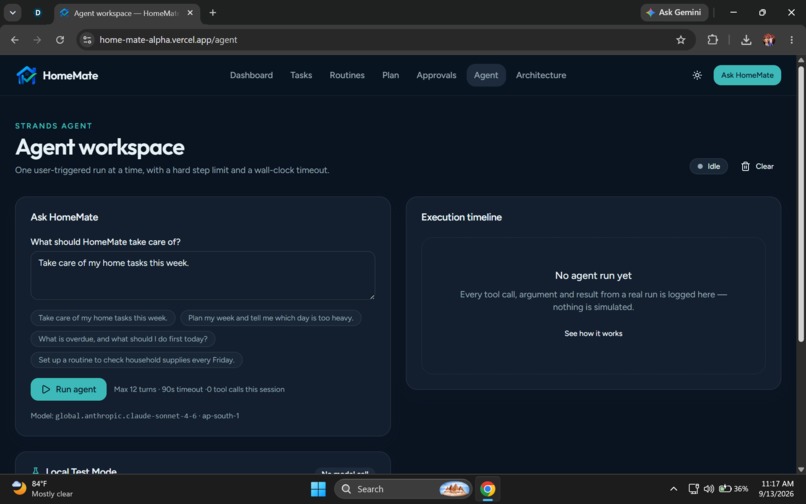Focus the HomeMate prompt text area

(203, 275)
